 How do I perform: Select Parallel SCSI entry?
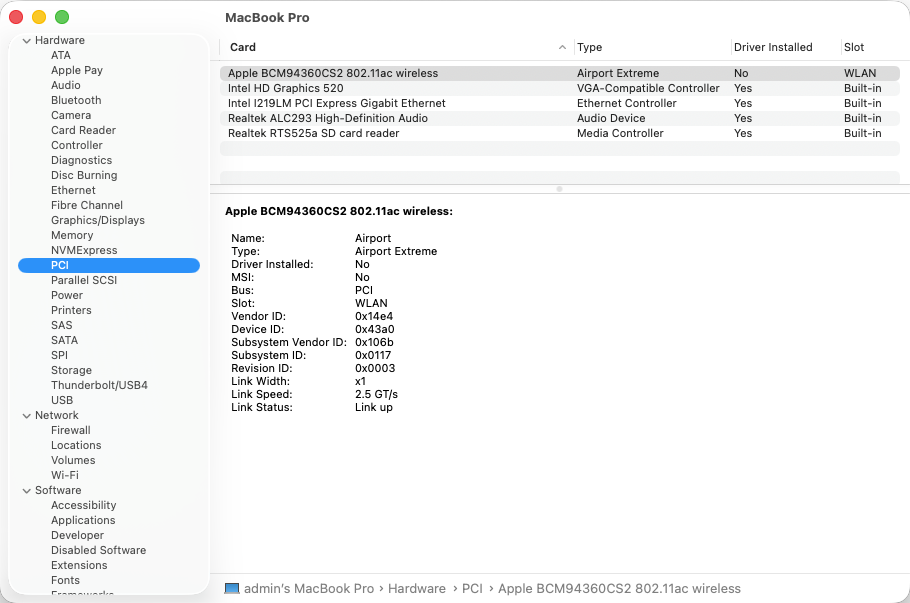click(x=84, y=280)
